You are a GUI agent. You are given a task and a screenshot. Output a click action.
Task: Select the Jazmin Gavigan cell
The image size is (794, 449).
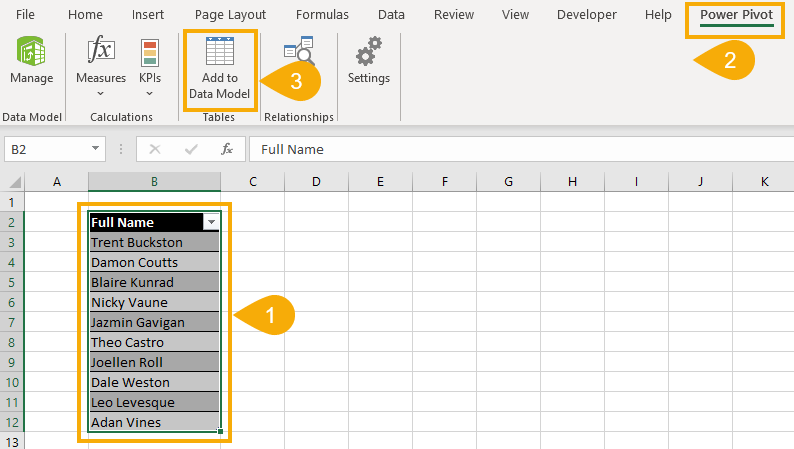pos(154,322)
